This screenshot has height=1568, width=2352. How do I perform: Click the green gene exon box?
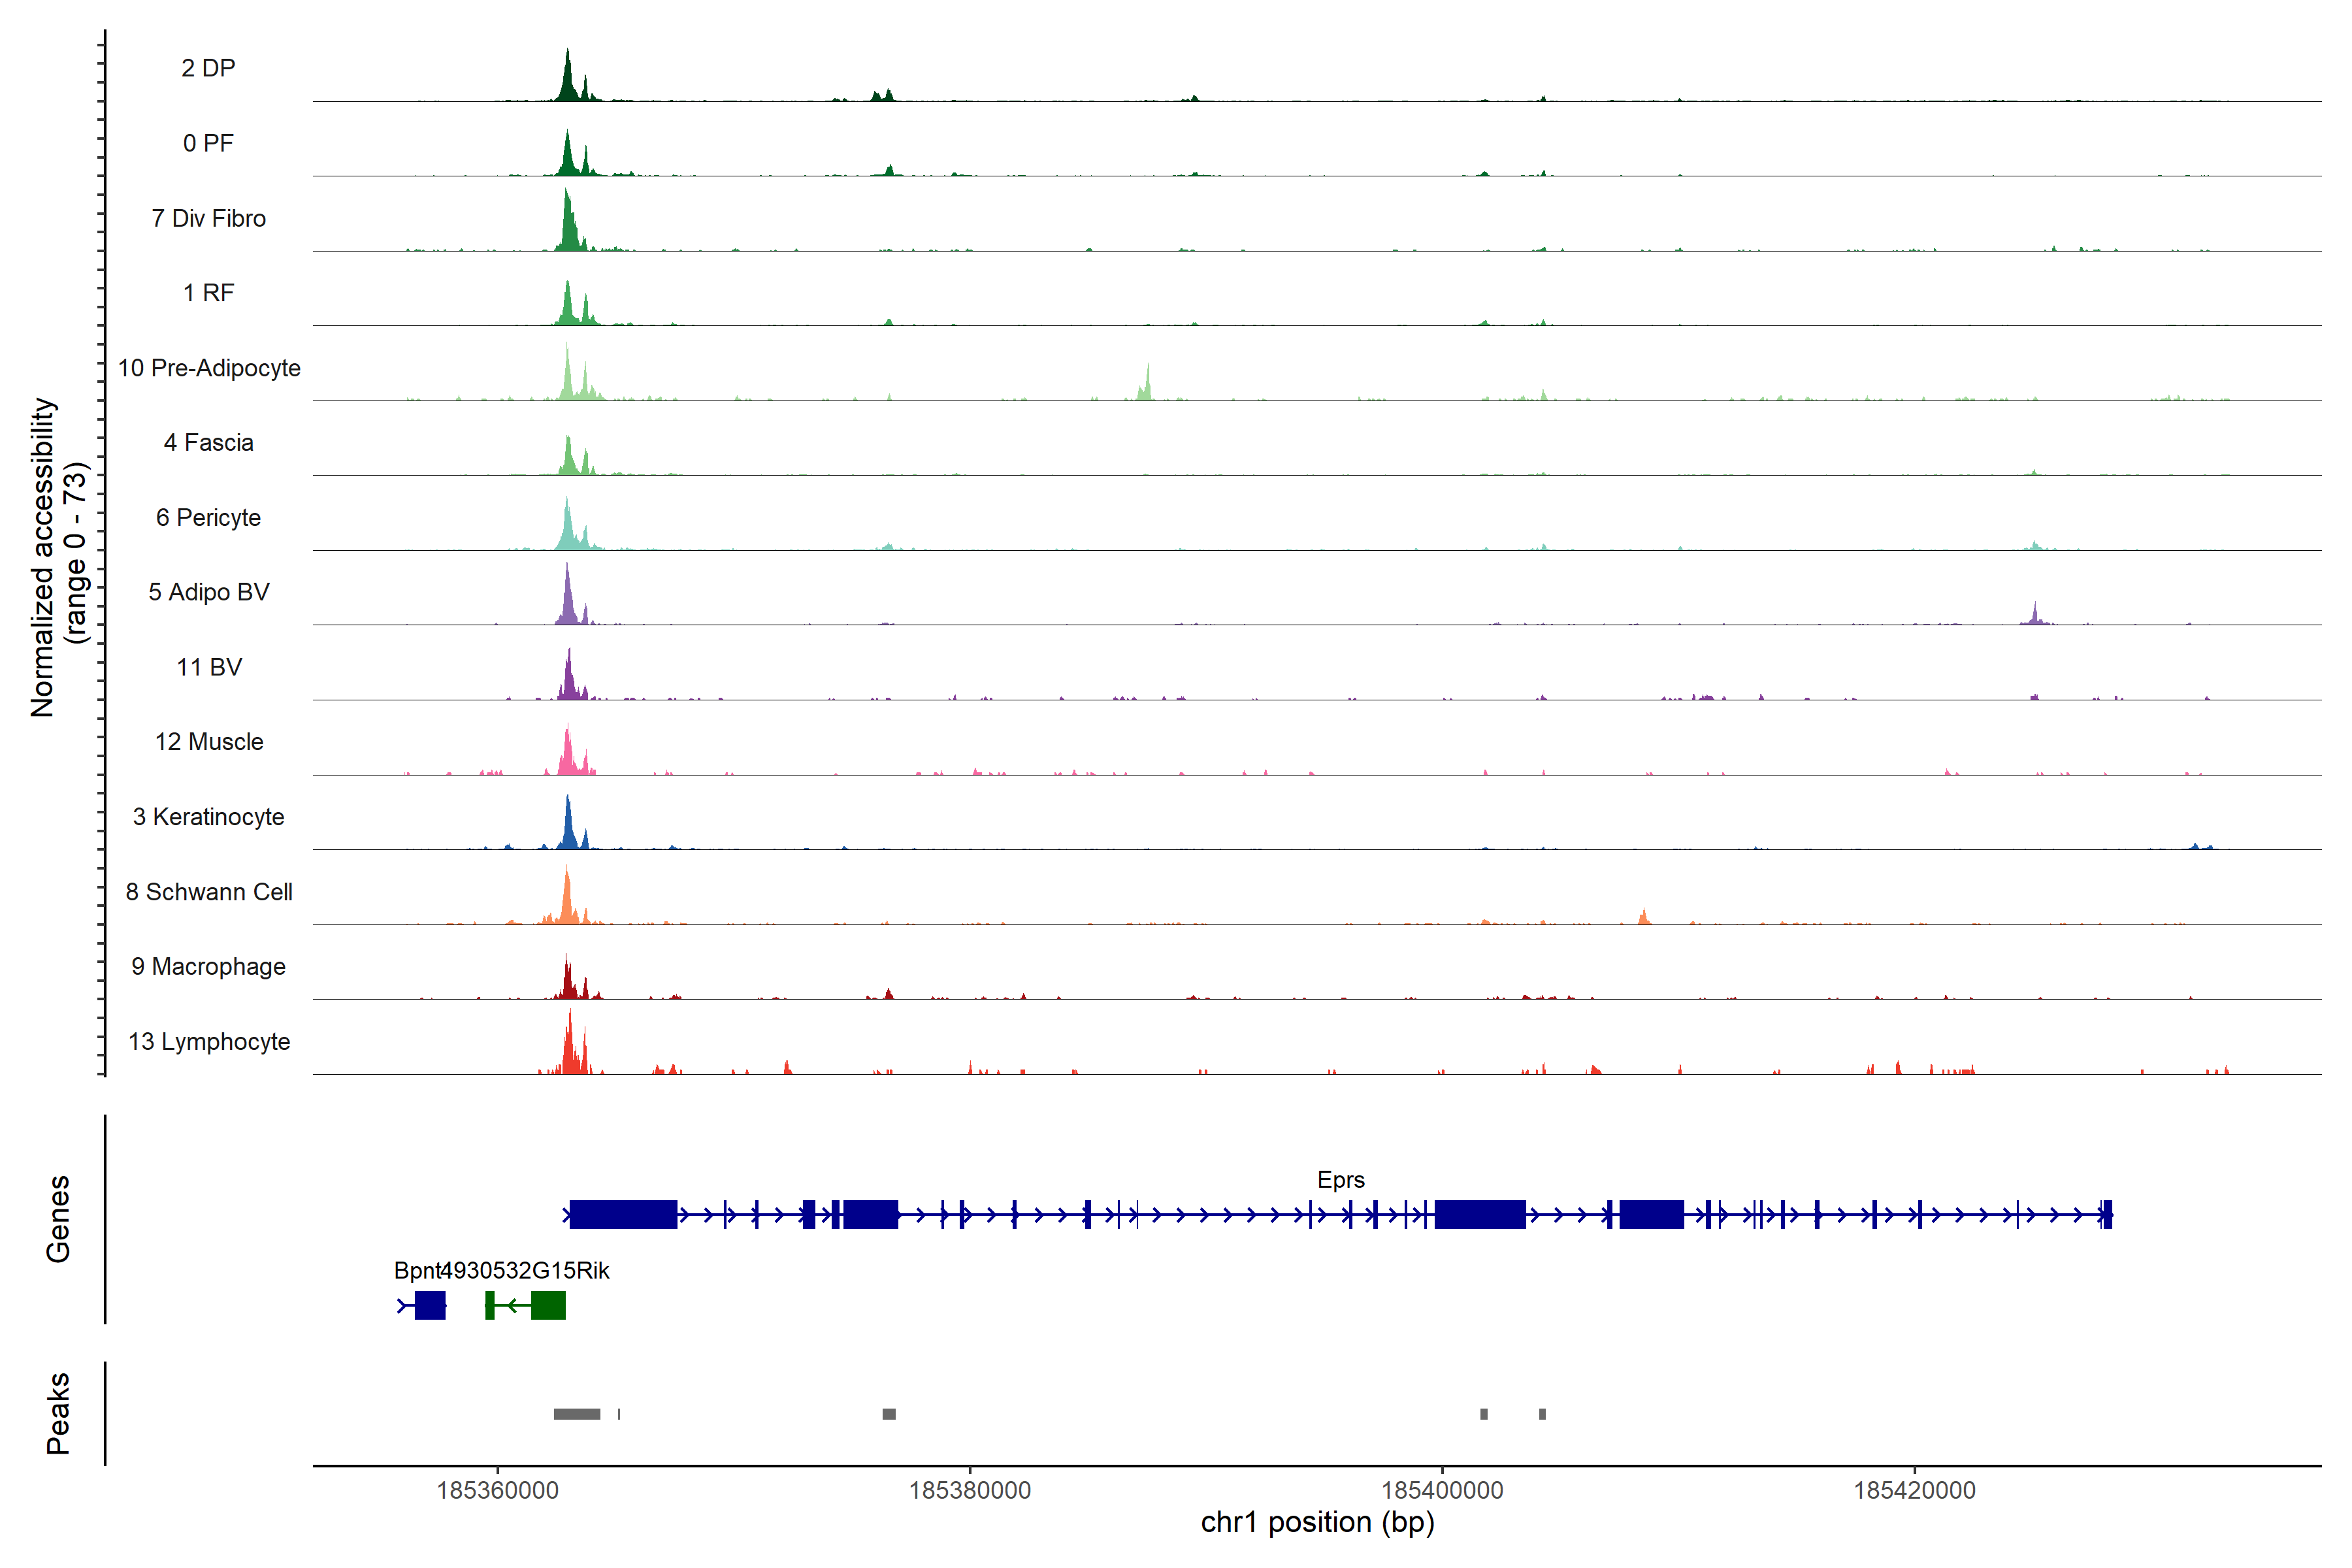pos(548,1305)
